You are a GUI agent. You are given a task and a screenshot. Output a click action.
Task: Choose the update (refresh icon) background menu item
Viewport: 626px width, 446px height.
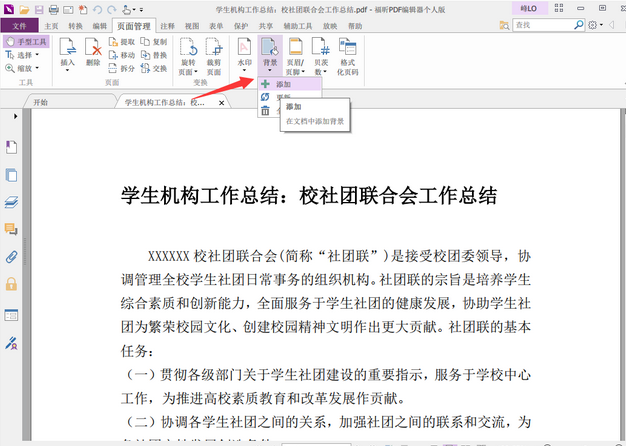point(265,96)
